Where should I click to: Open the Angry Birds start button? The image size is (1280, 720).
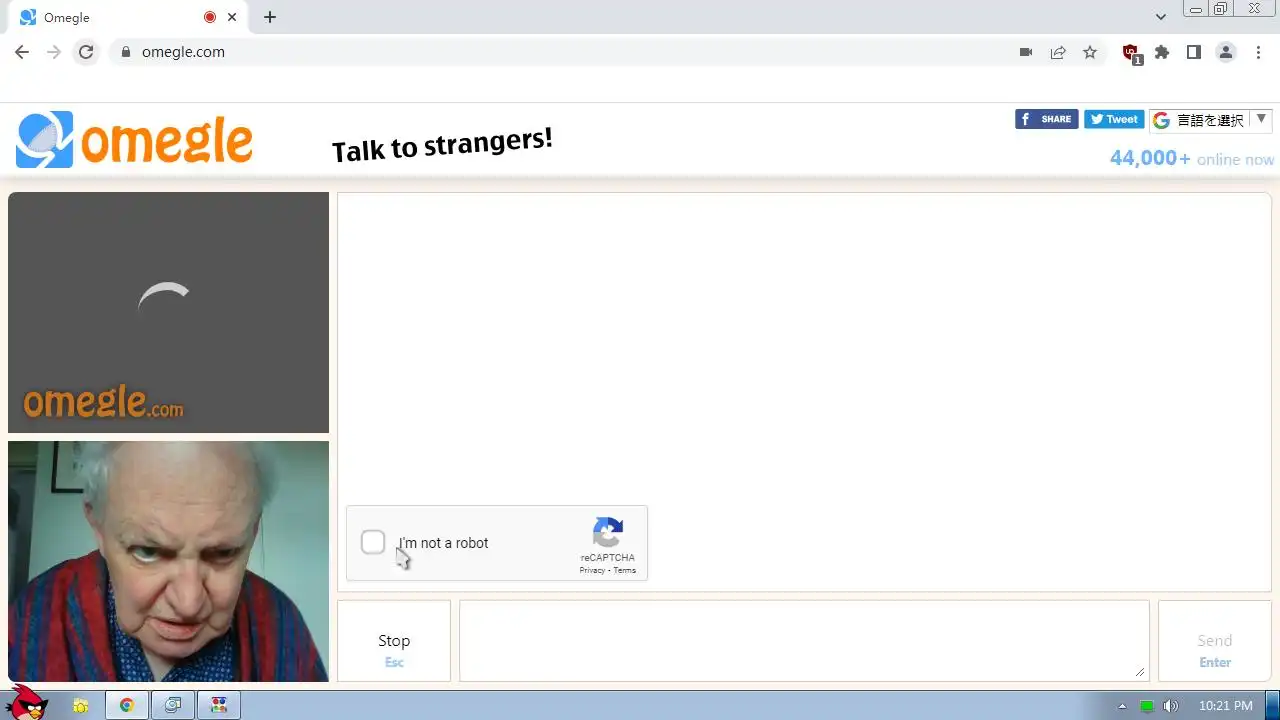pyautogui.click(x=29, y=703)
